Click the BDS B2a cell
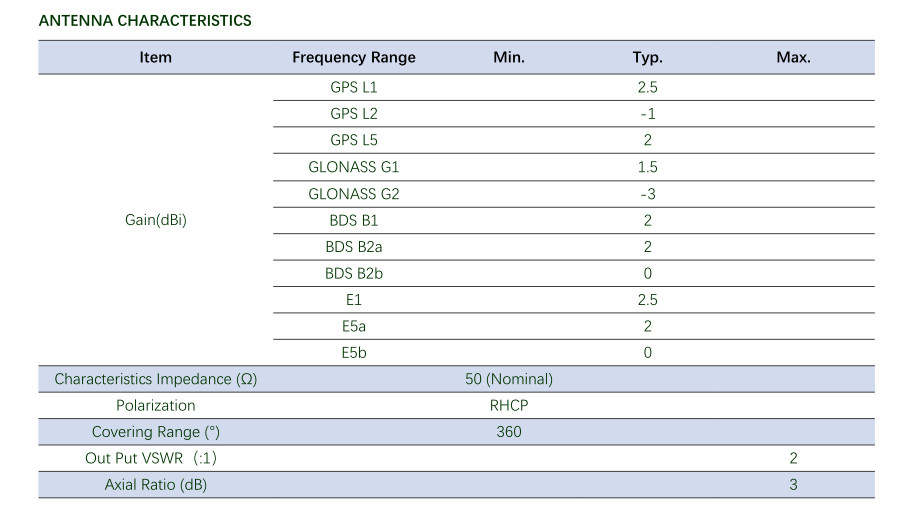This screenshot has height=515, width=911. click(353, 247)
